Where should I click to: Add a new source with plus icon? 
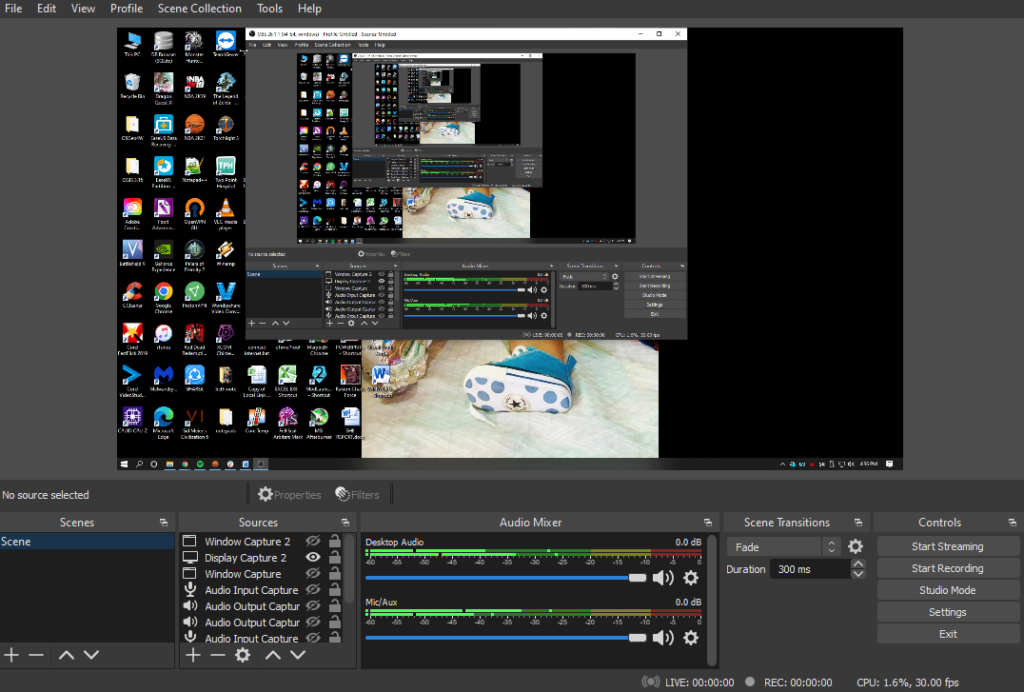coord(193,655)
